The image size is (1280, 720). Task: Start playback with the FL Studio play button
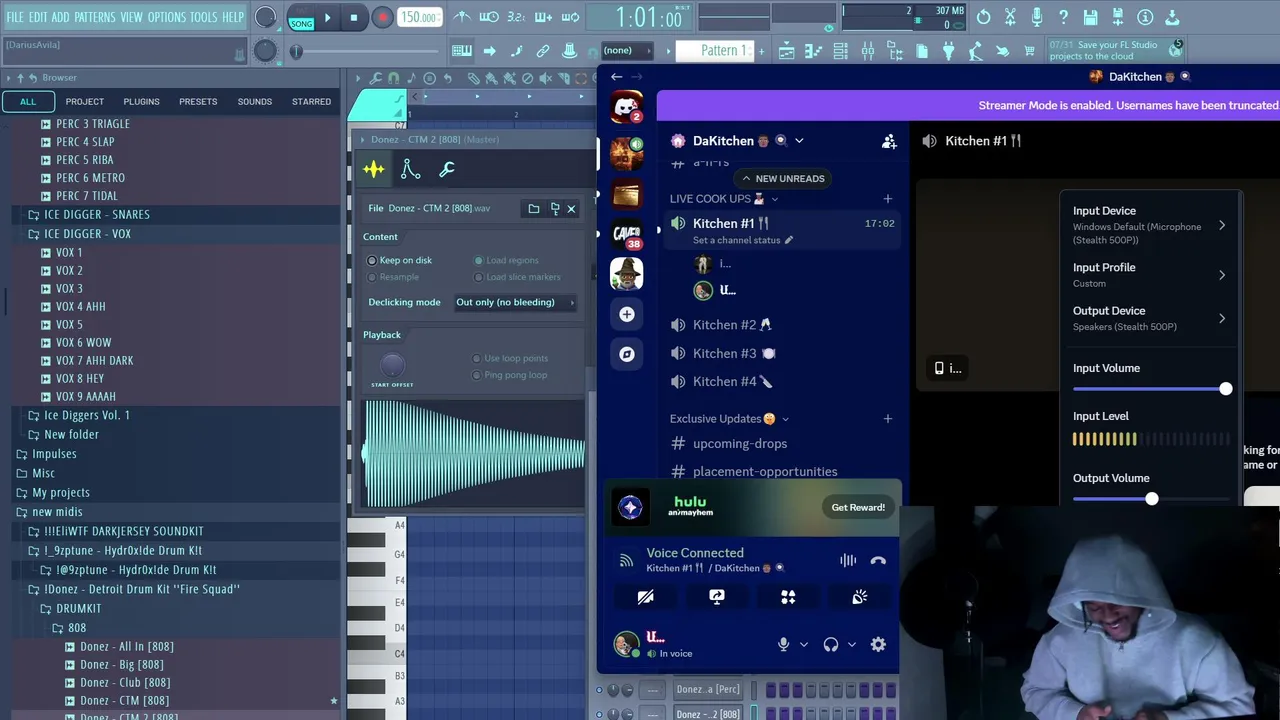pos(327,18)
